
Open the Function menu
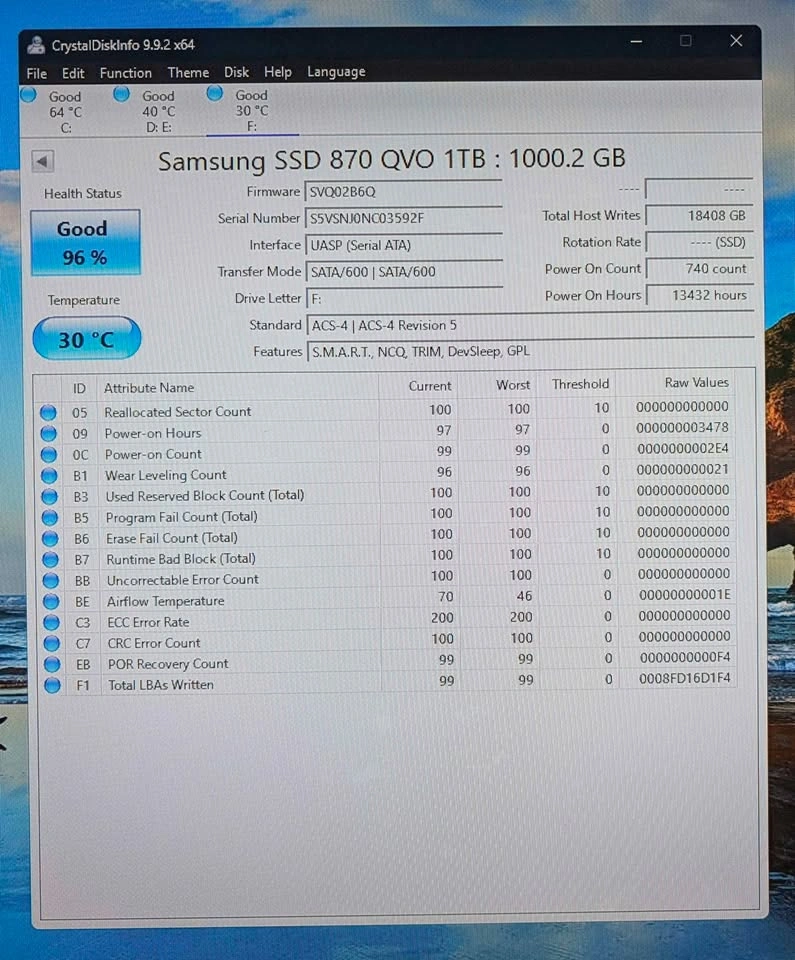coord(126,73)
